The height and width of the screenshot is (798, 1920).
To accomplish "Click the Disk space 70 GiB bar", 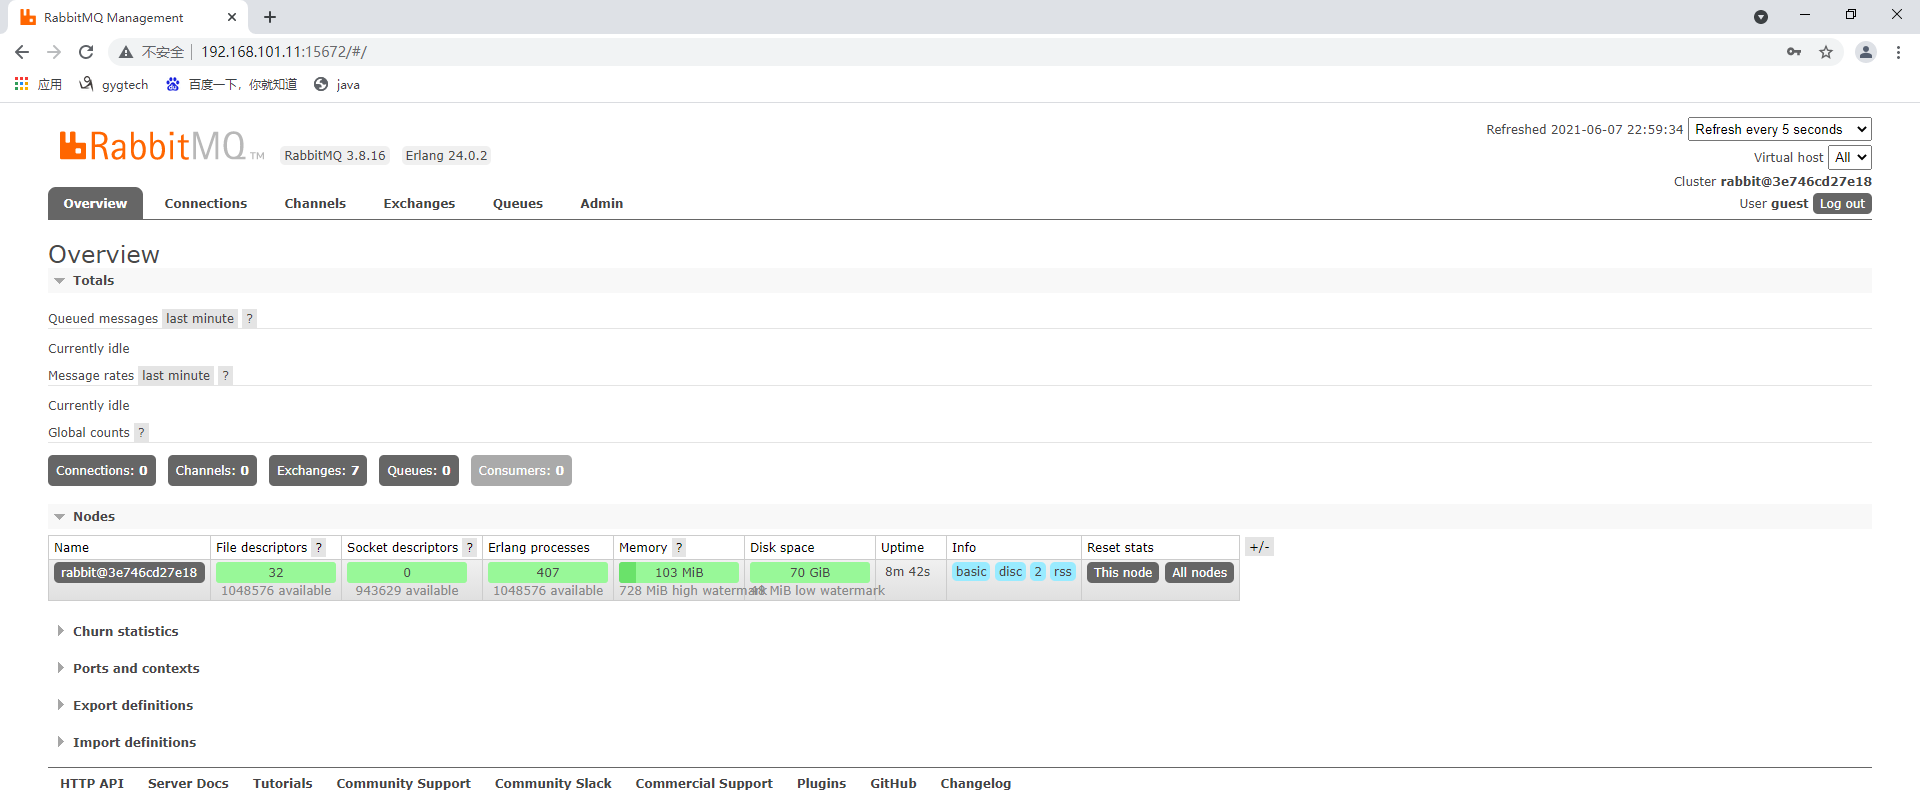I will tap(810, 572).
